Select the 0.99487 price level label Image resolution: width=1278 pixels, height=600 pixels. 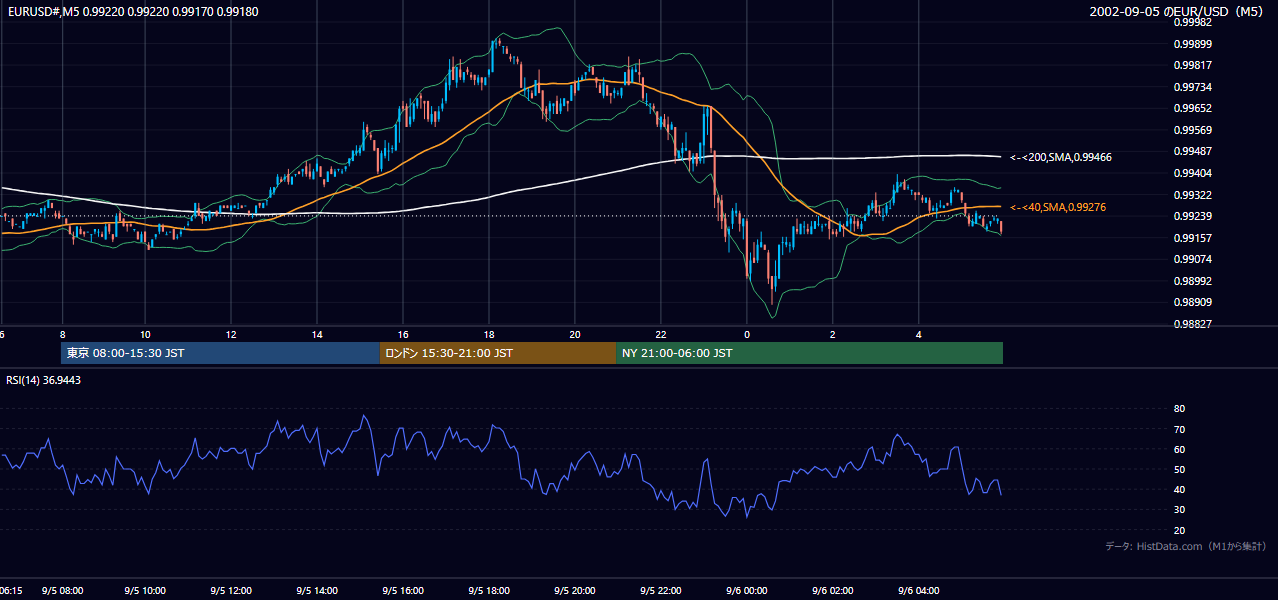point(1192,151)
